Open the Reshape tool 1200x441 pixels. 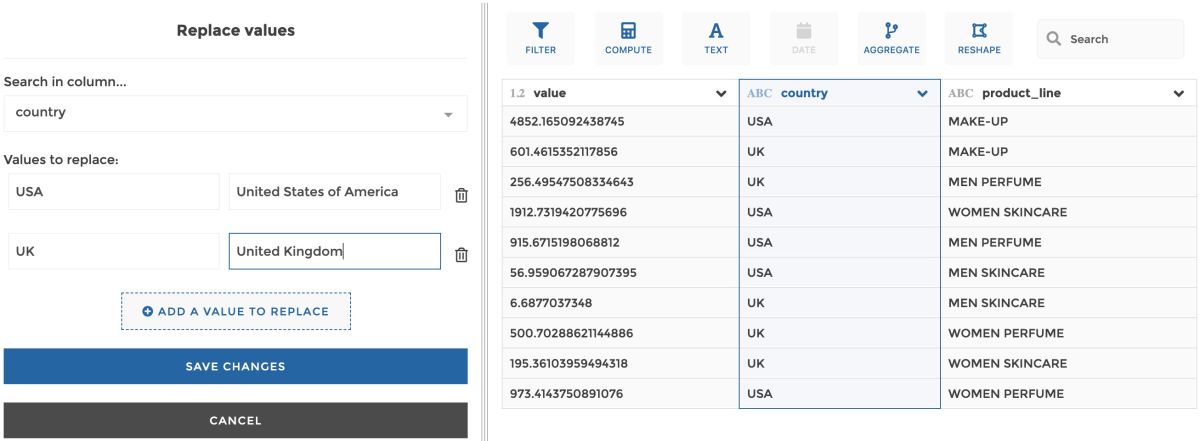[x=979, y=39]
